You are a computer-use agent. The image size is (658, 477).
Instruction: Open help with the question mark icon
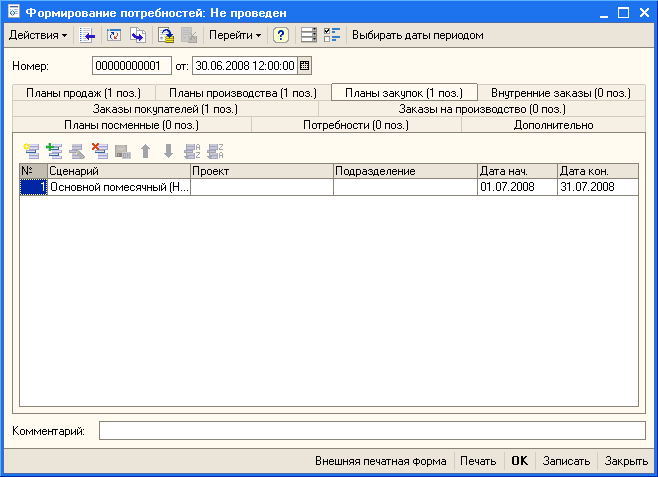[x=281, y=35]
